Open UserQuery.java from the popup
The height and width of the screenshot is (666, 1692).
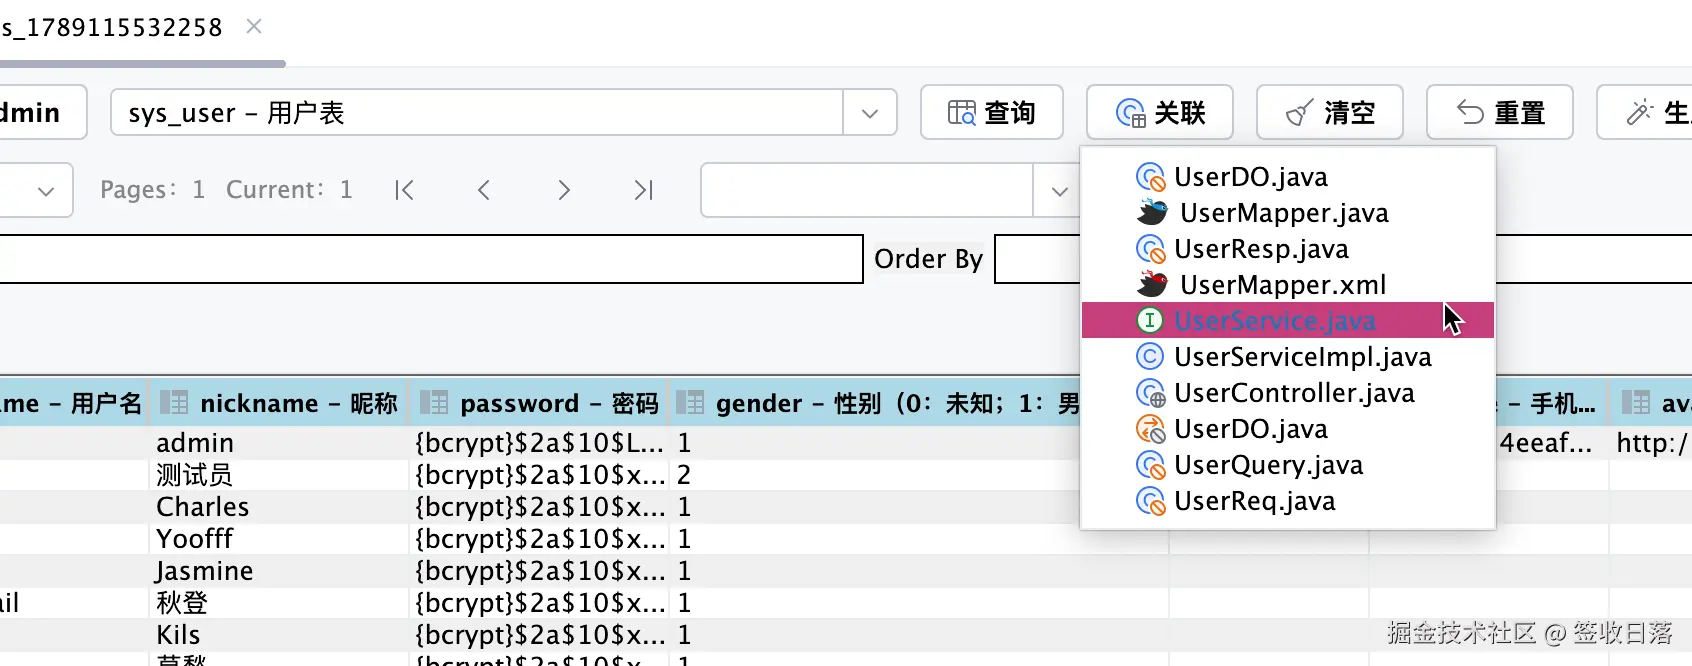[1288, 465]
